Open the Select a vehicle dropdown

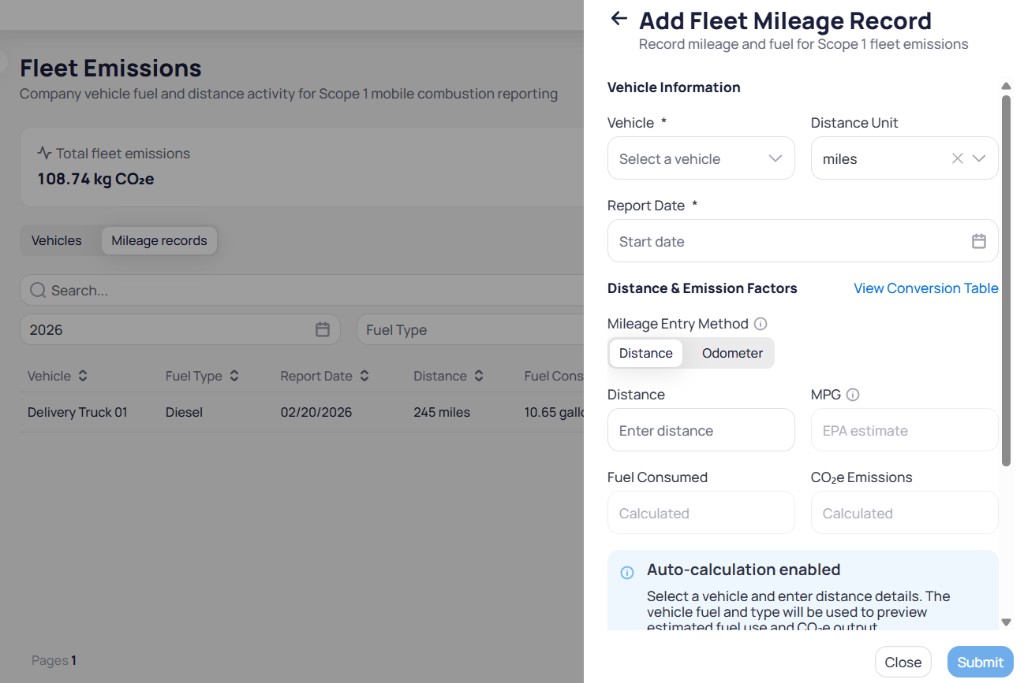coord(701,158)
